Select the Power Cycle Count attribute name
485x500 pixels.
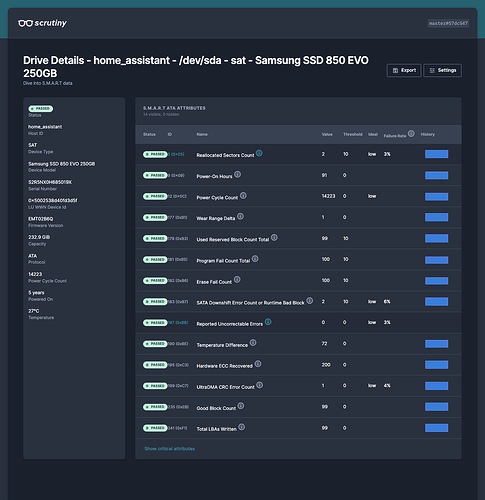click(x=217, y=197)
